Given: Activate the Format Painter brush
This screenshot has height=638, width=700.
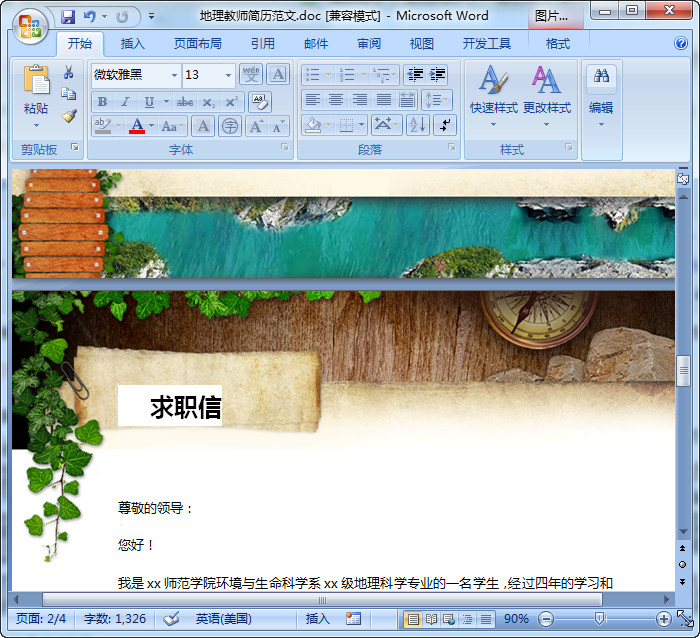Looking at the screenshot, I should (69, 116).
